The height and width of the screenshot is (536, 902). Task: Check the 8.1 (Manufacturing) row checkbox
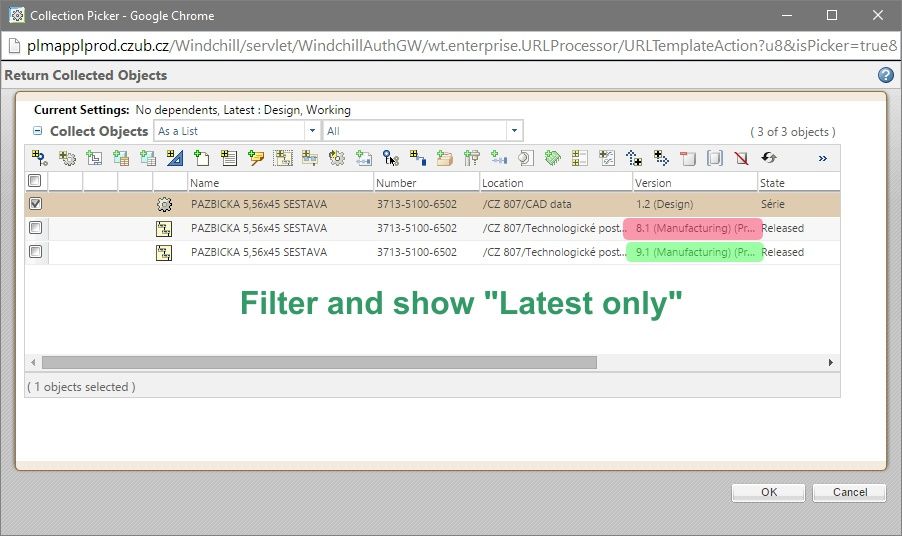pyautogui.click(x=35, y=228)
